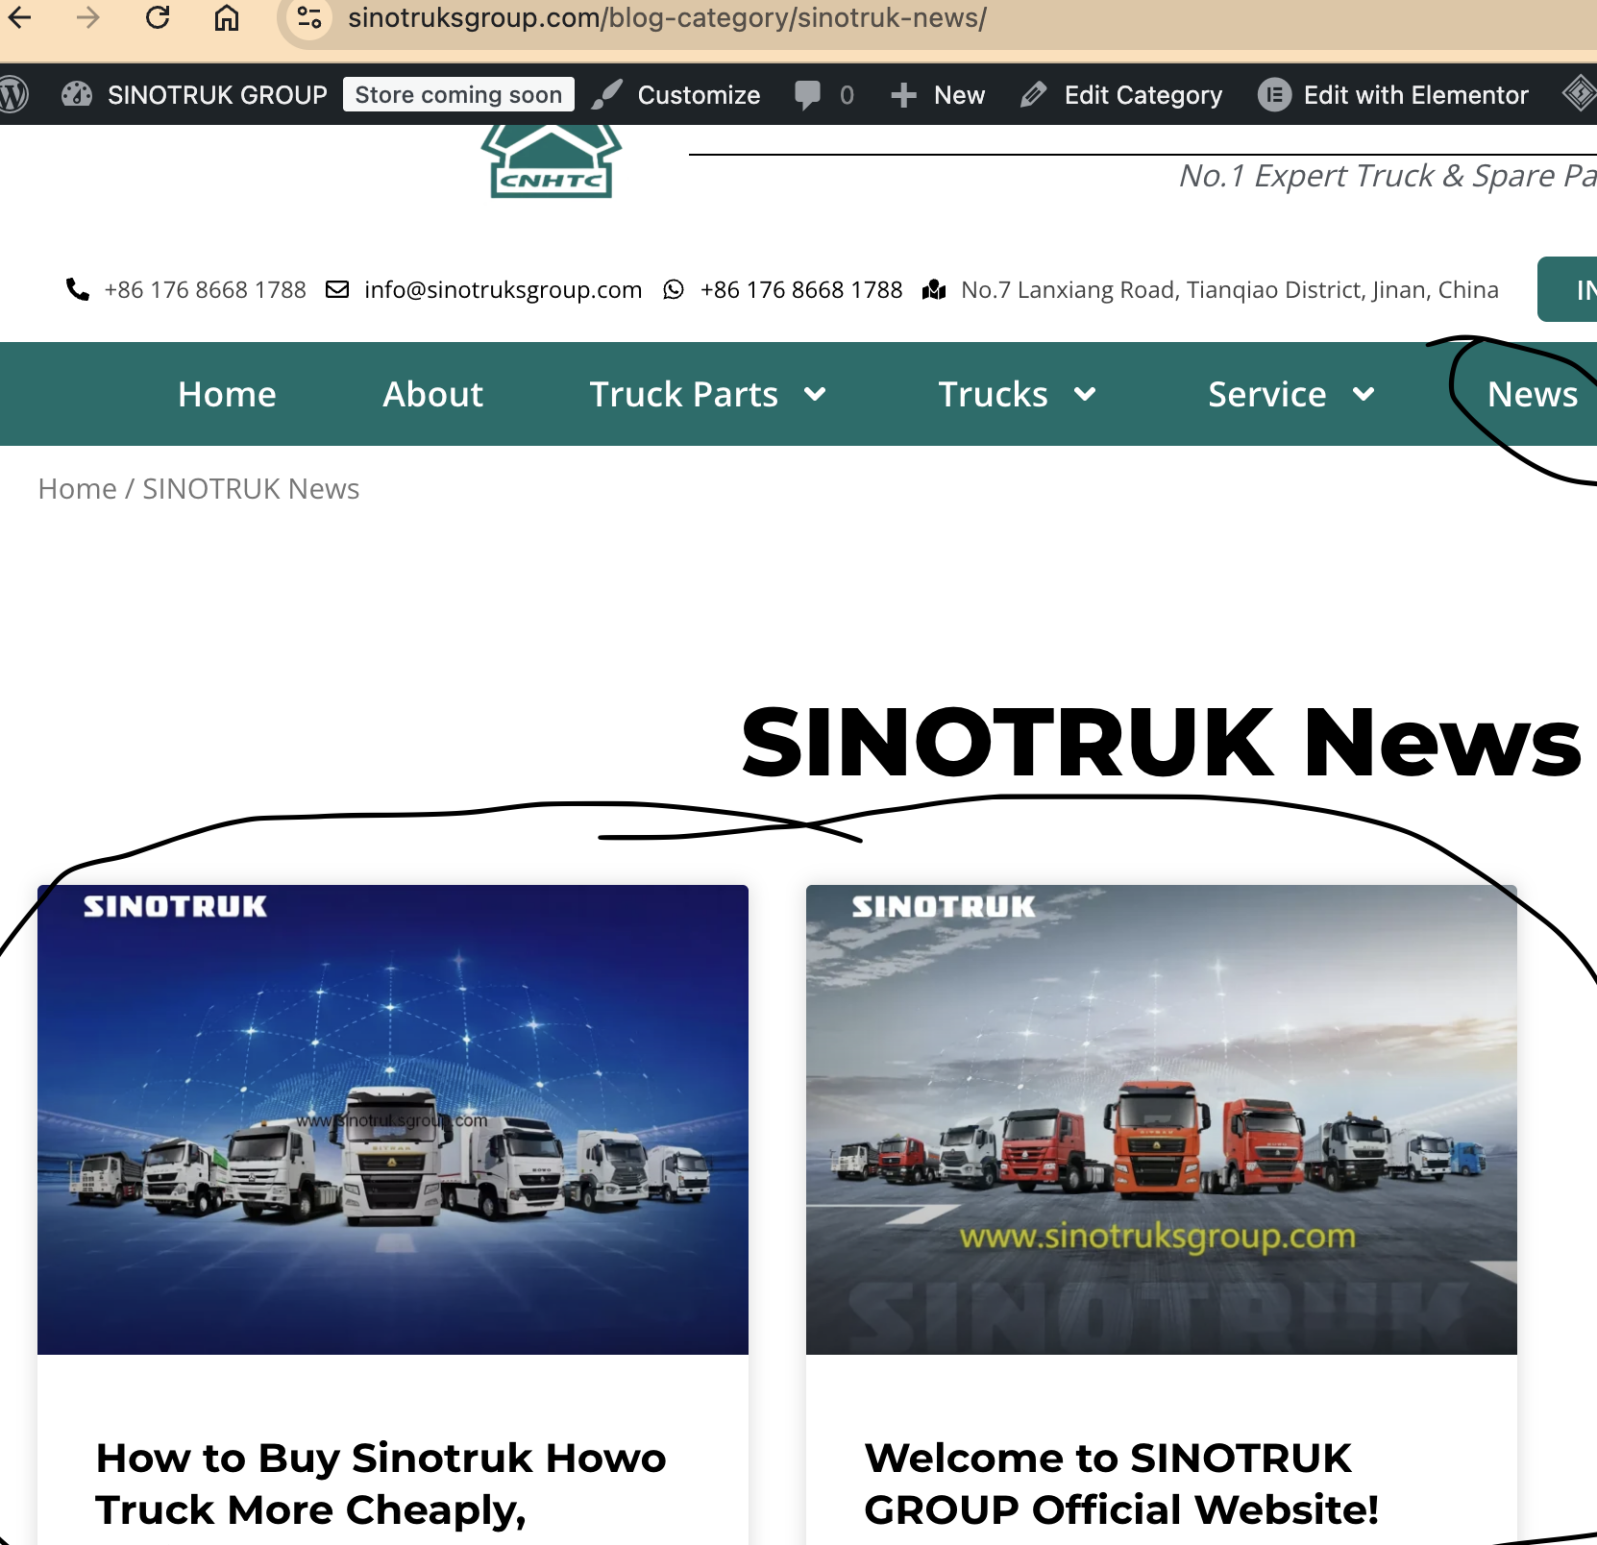The height and width of the screenshot is (1545, 1597).
Task: Click Home in green navigation bar
Action: 227,394
